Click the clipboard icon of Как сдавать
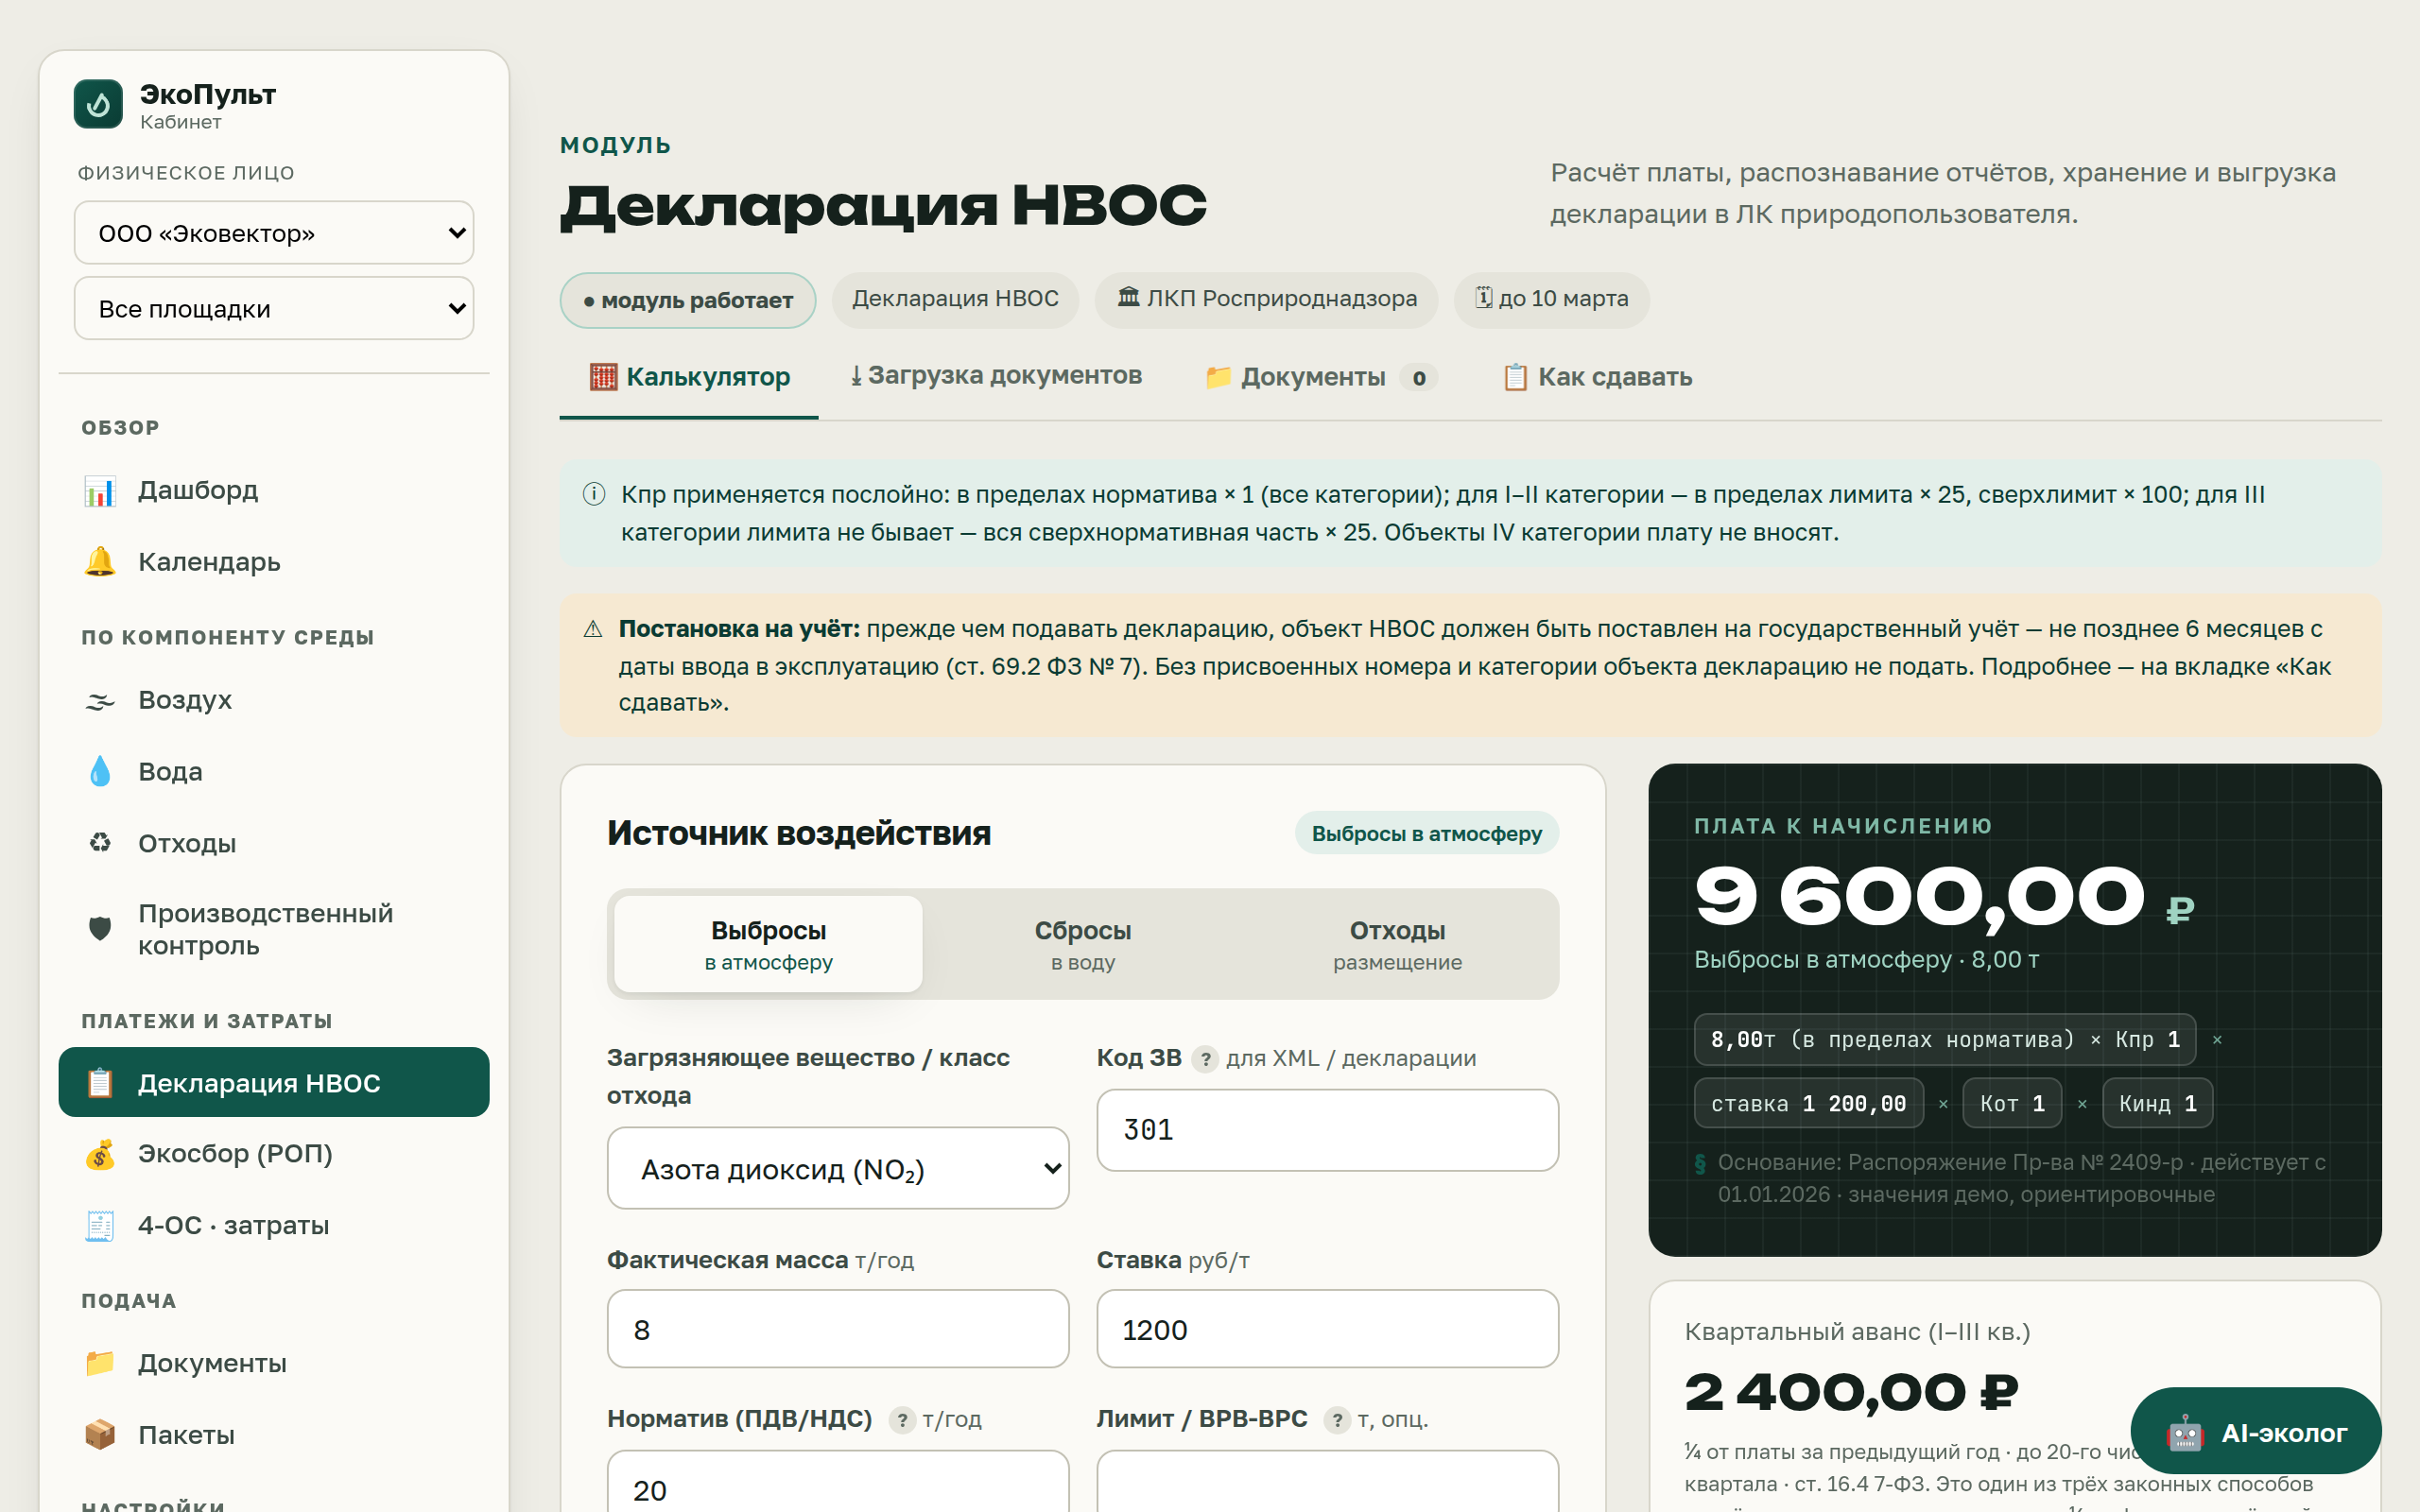Screen dimensions: 2420x1512 [x=1515, y=377]
